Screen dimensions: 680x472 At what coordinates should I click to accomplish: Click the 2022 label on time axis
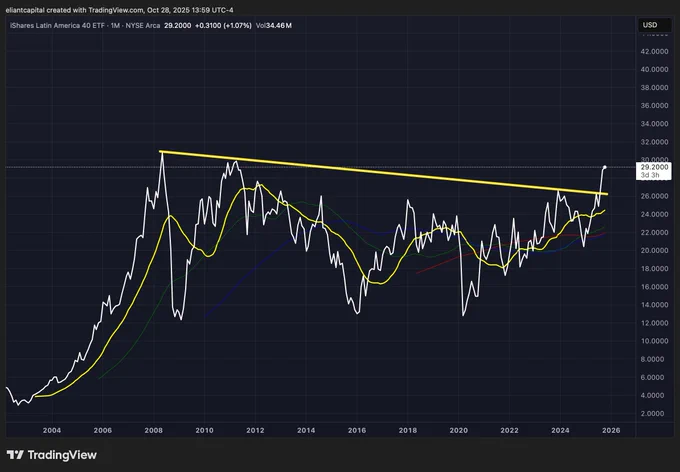pyautogui.click(x=509, y=430)
